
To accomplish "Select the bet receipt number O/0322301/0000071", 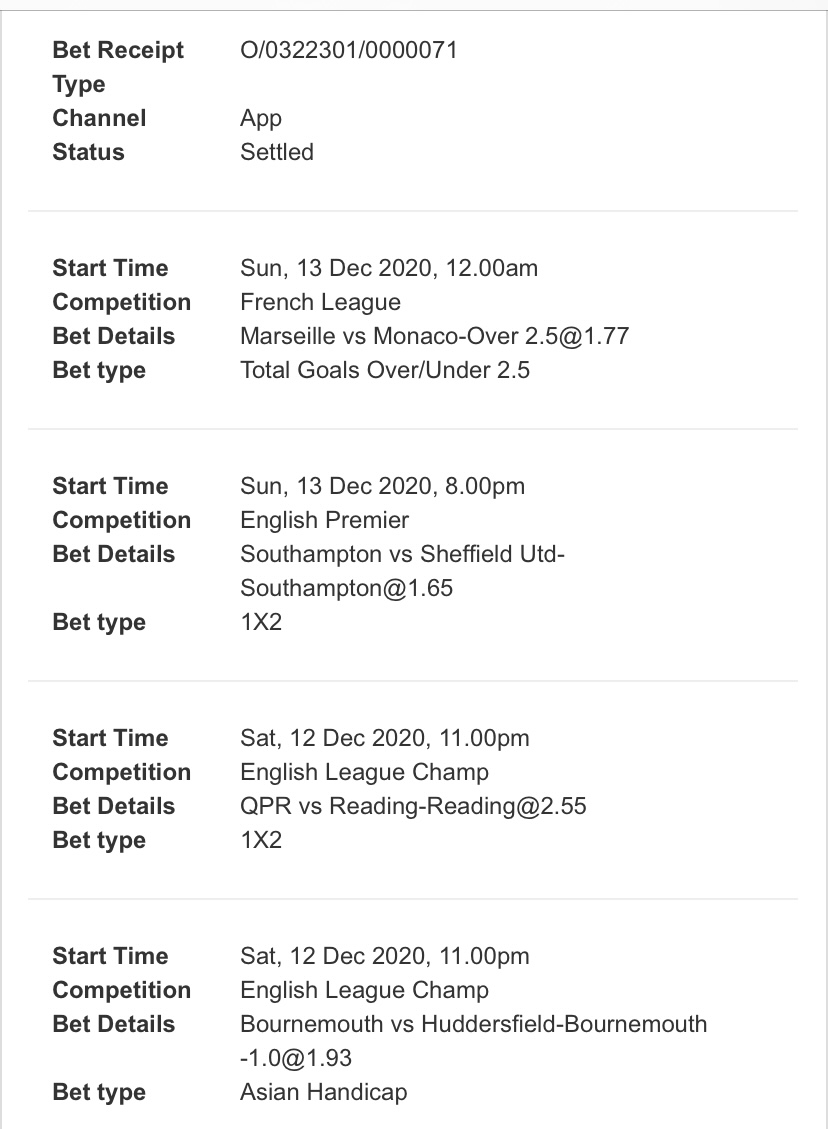I will (x=348, y=50).
